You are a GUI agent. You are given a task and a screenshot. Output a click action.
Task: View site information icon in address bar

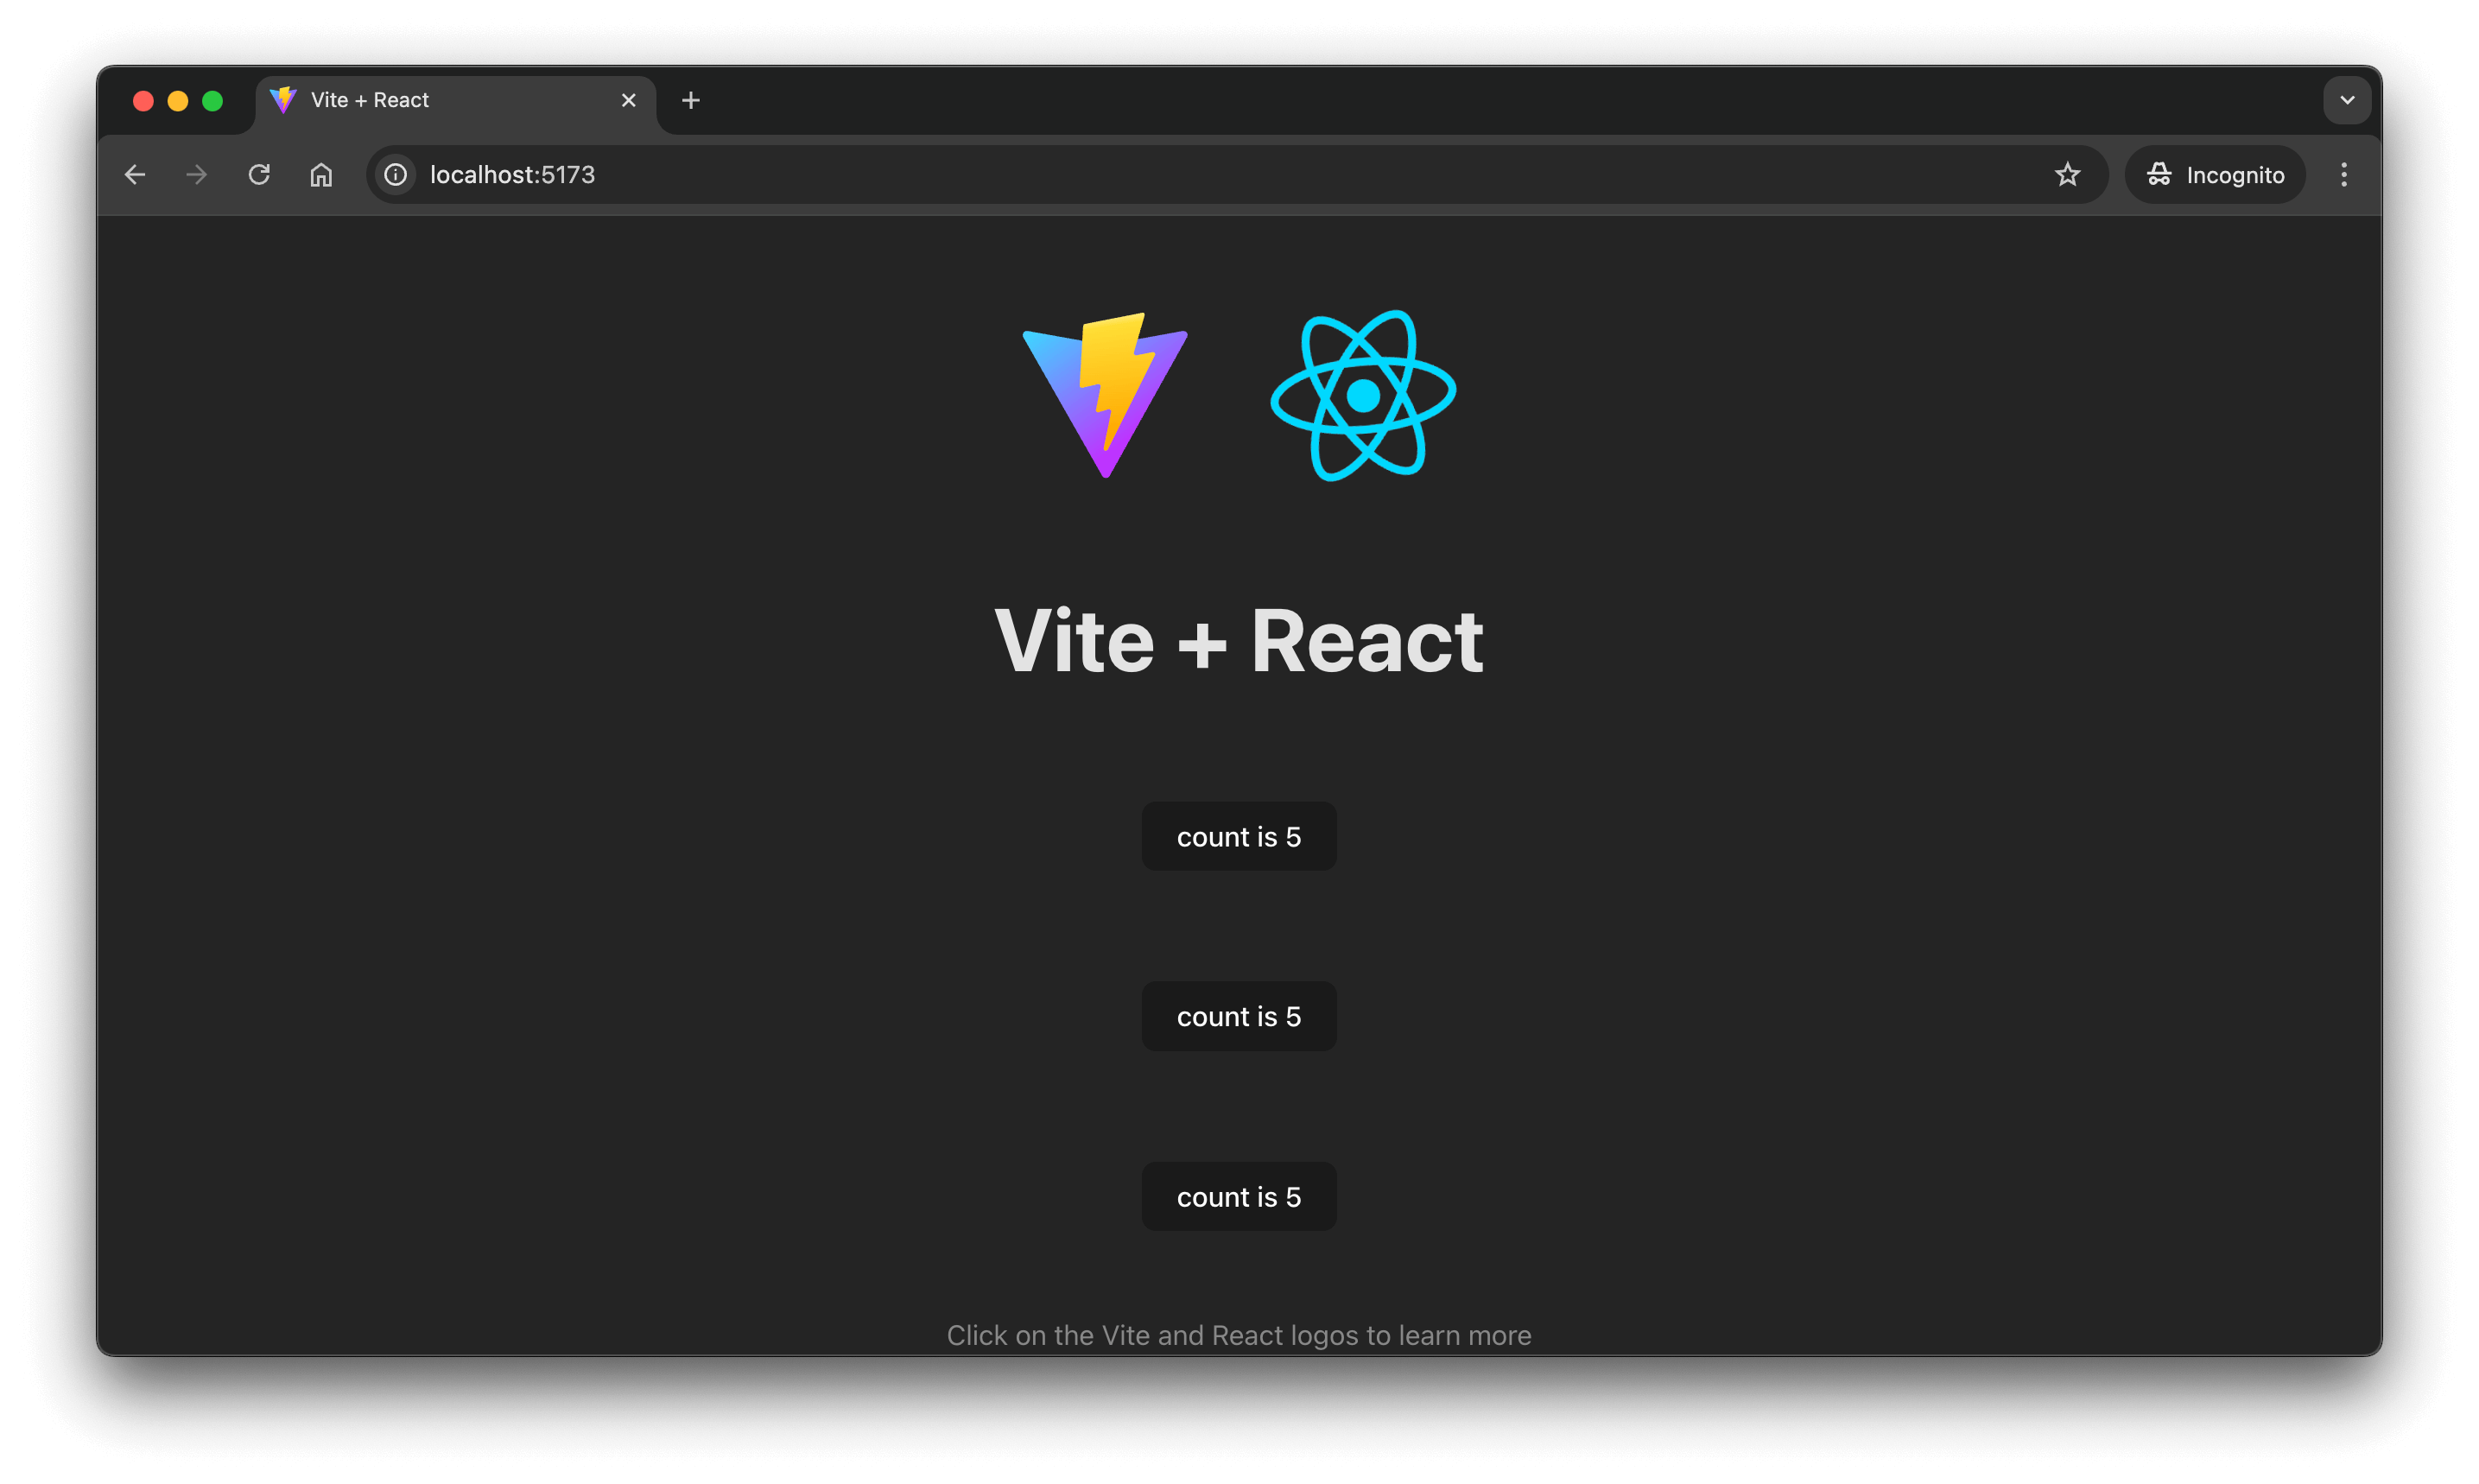pos(396,175)
